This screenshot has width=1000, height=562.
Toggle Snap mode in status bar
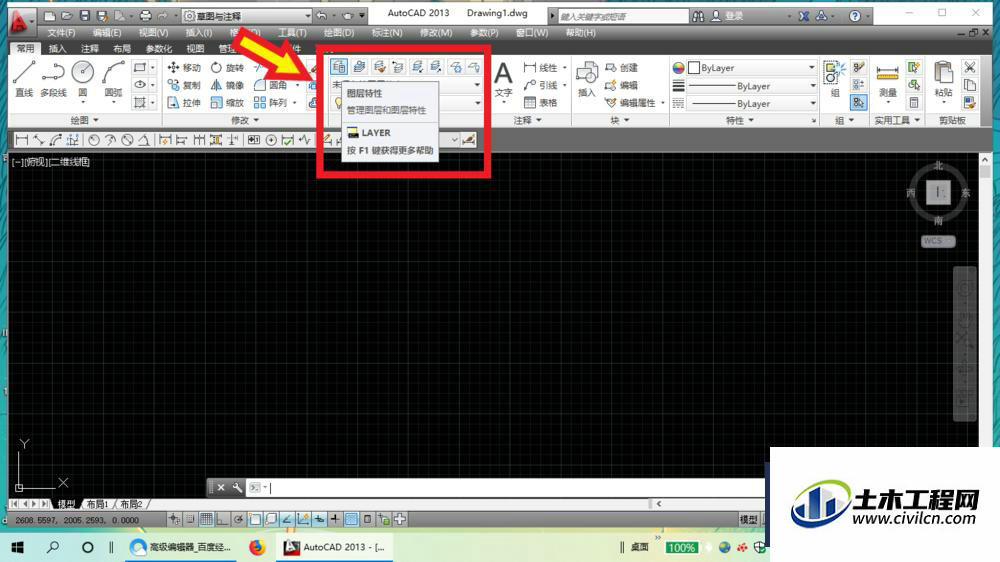[x=190, y=519]
